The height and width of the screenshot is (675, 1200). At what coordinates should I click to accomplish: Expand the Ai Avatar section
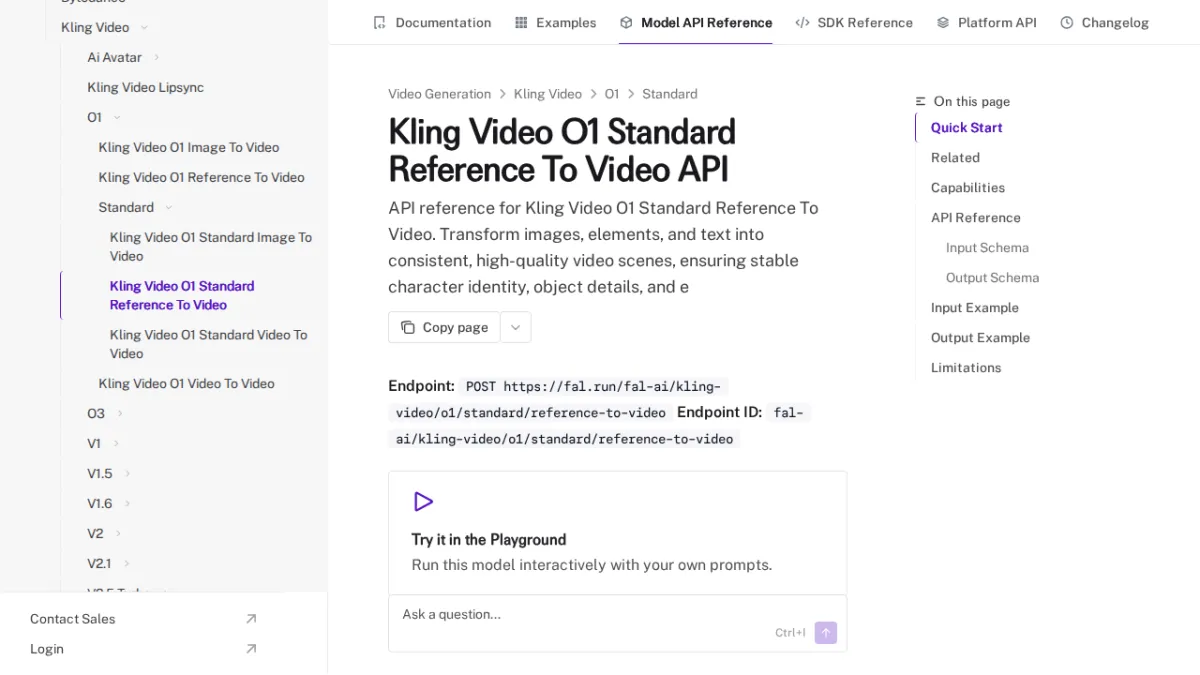point(157,57)
